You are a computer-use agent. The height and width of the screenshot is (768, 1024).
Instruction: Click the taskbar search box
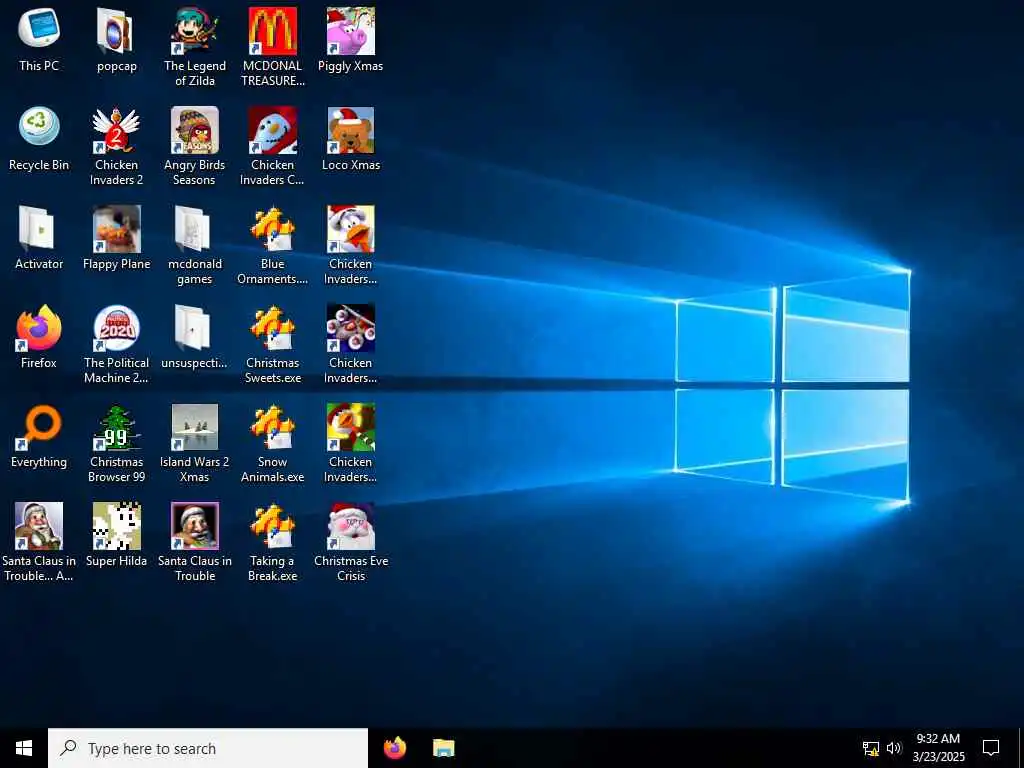pyautogui.click(x=208, y=748)
